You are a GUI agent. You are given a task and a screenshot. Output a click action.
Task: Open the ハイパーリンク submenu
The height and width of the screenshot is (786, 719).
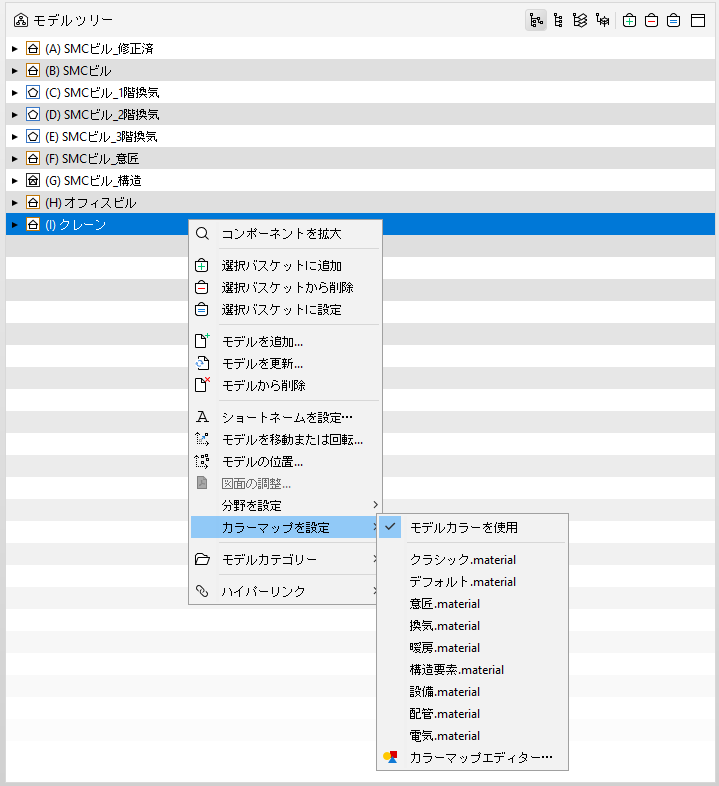(x=285, y=592)
